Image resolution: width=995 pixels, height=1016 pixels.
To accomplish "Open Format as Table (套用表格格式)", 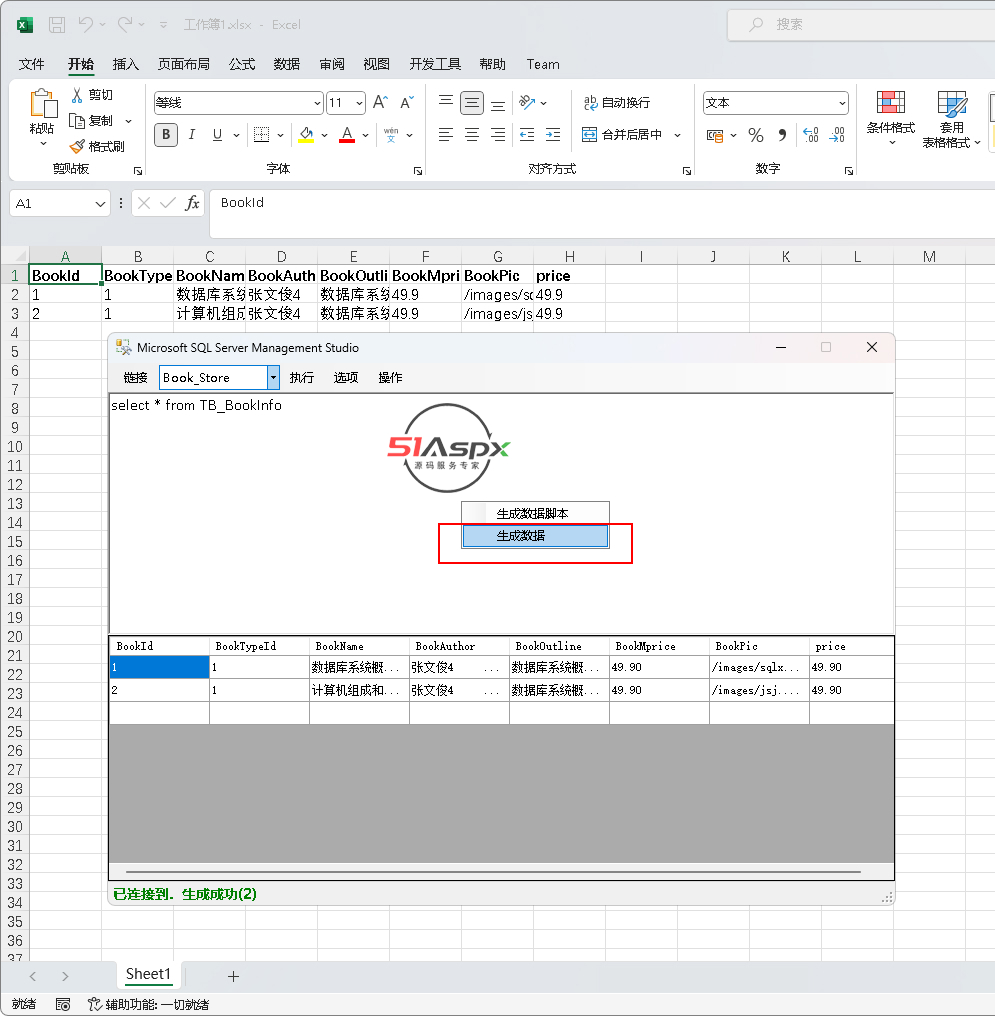I will 952,120.
